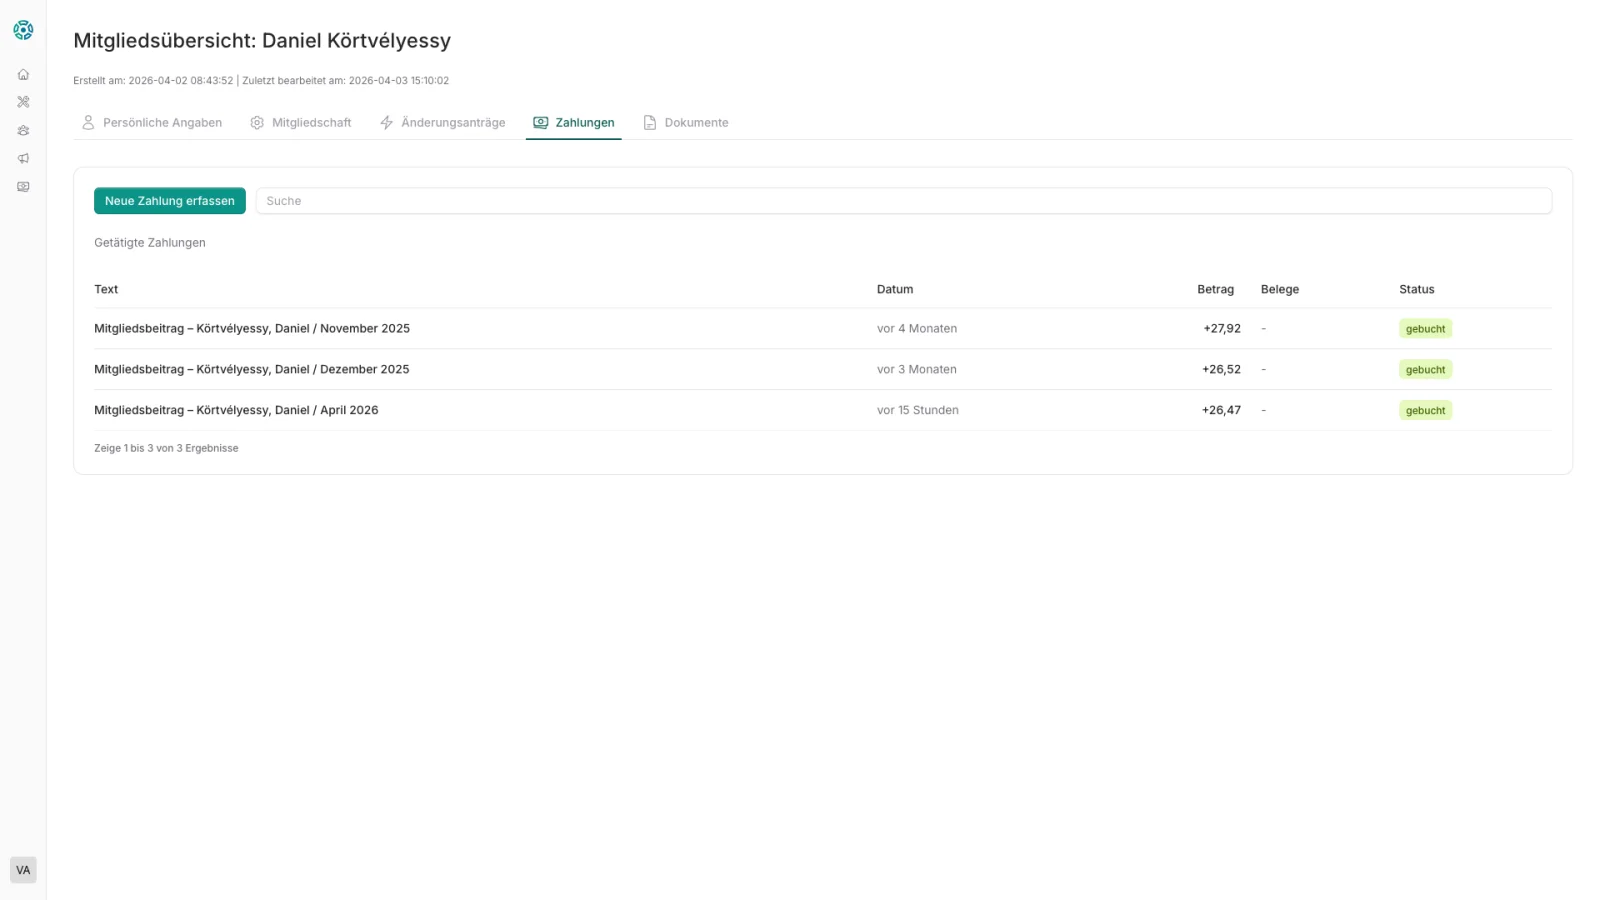
Task: Focus the Suche search field
Action: point(903,201)
